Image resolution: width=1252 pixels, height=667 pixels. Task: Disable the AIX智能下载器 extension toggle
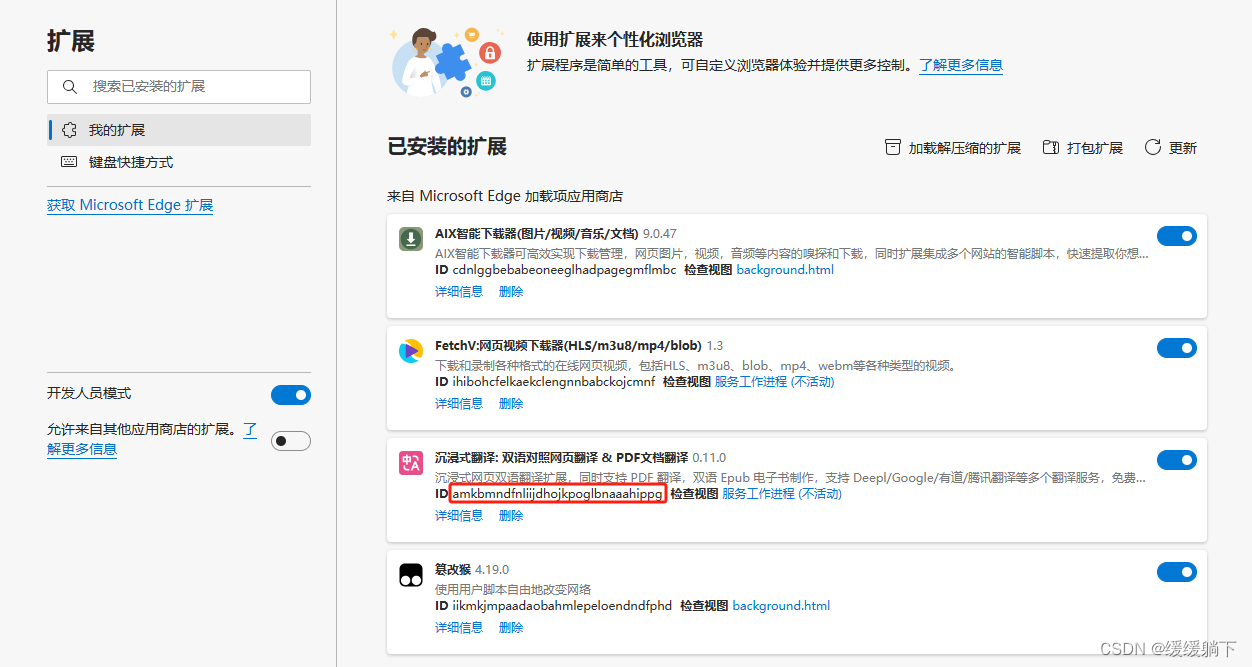click(1177, 236)
